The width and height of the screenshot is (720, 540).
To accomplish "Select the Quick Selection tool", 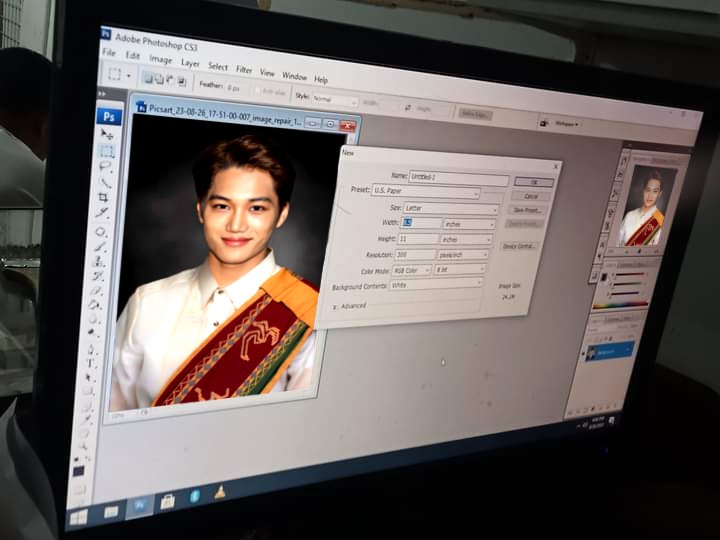I will 104,182.
